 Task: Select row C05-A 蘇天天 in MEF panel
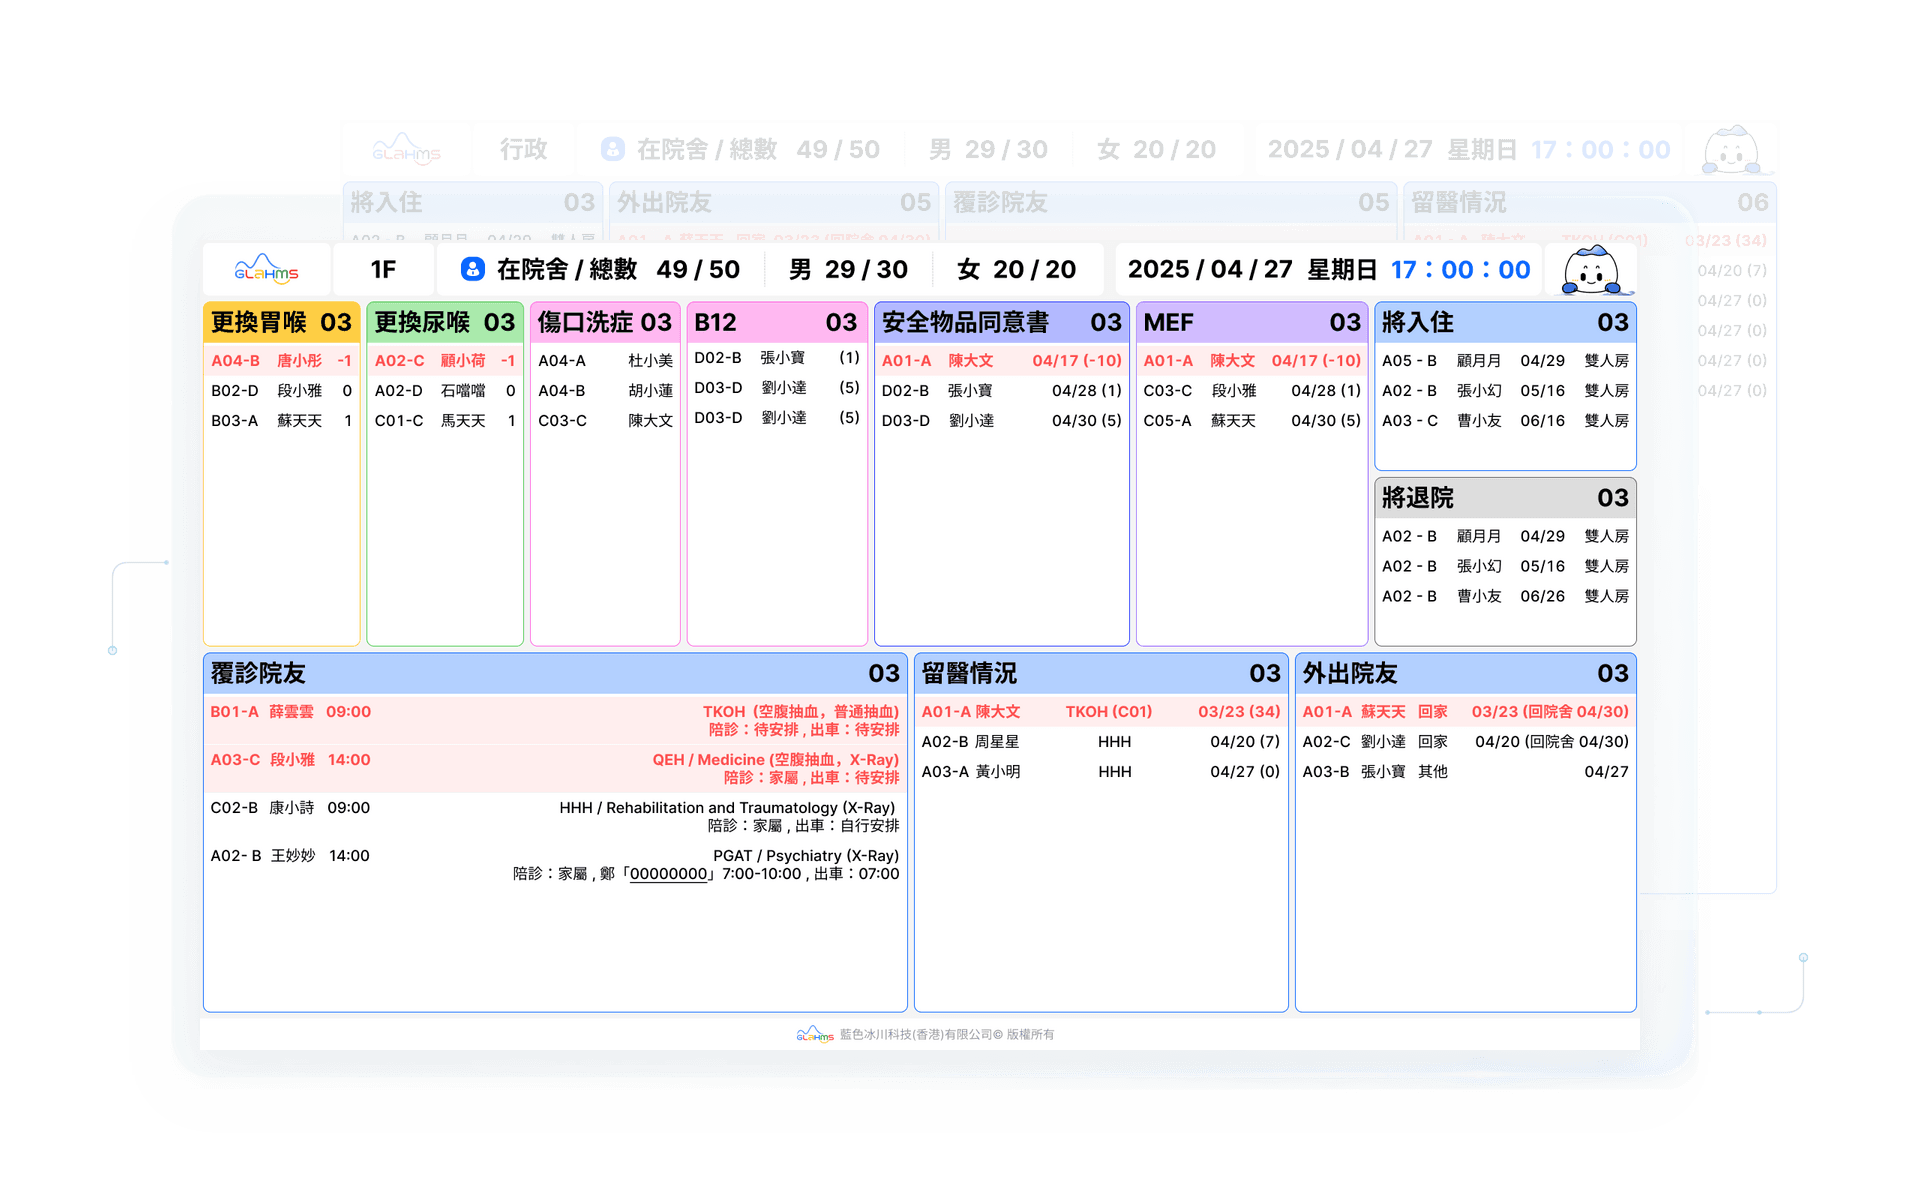(x=1252, y=421)
